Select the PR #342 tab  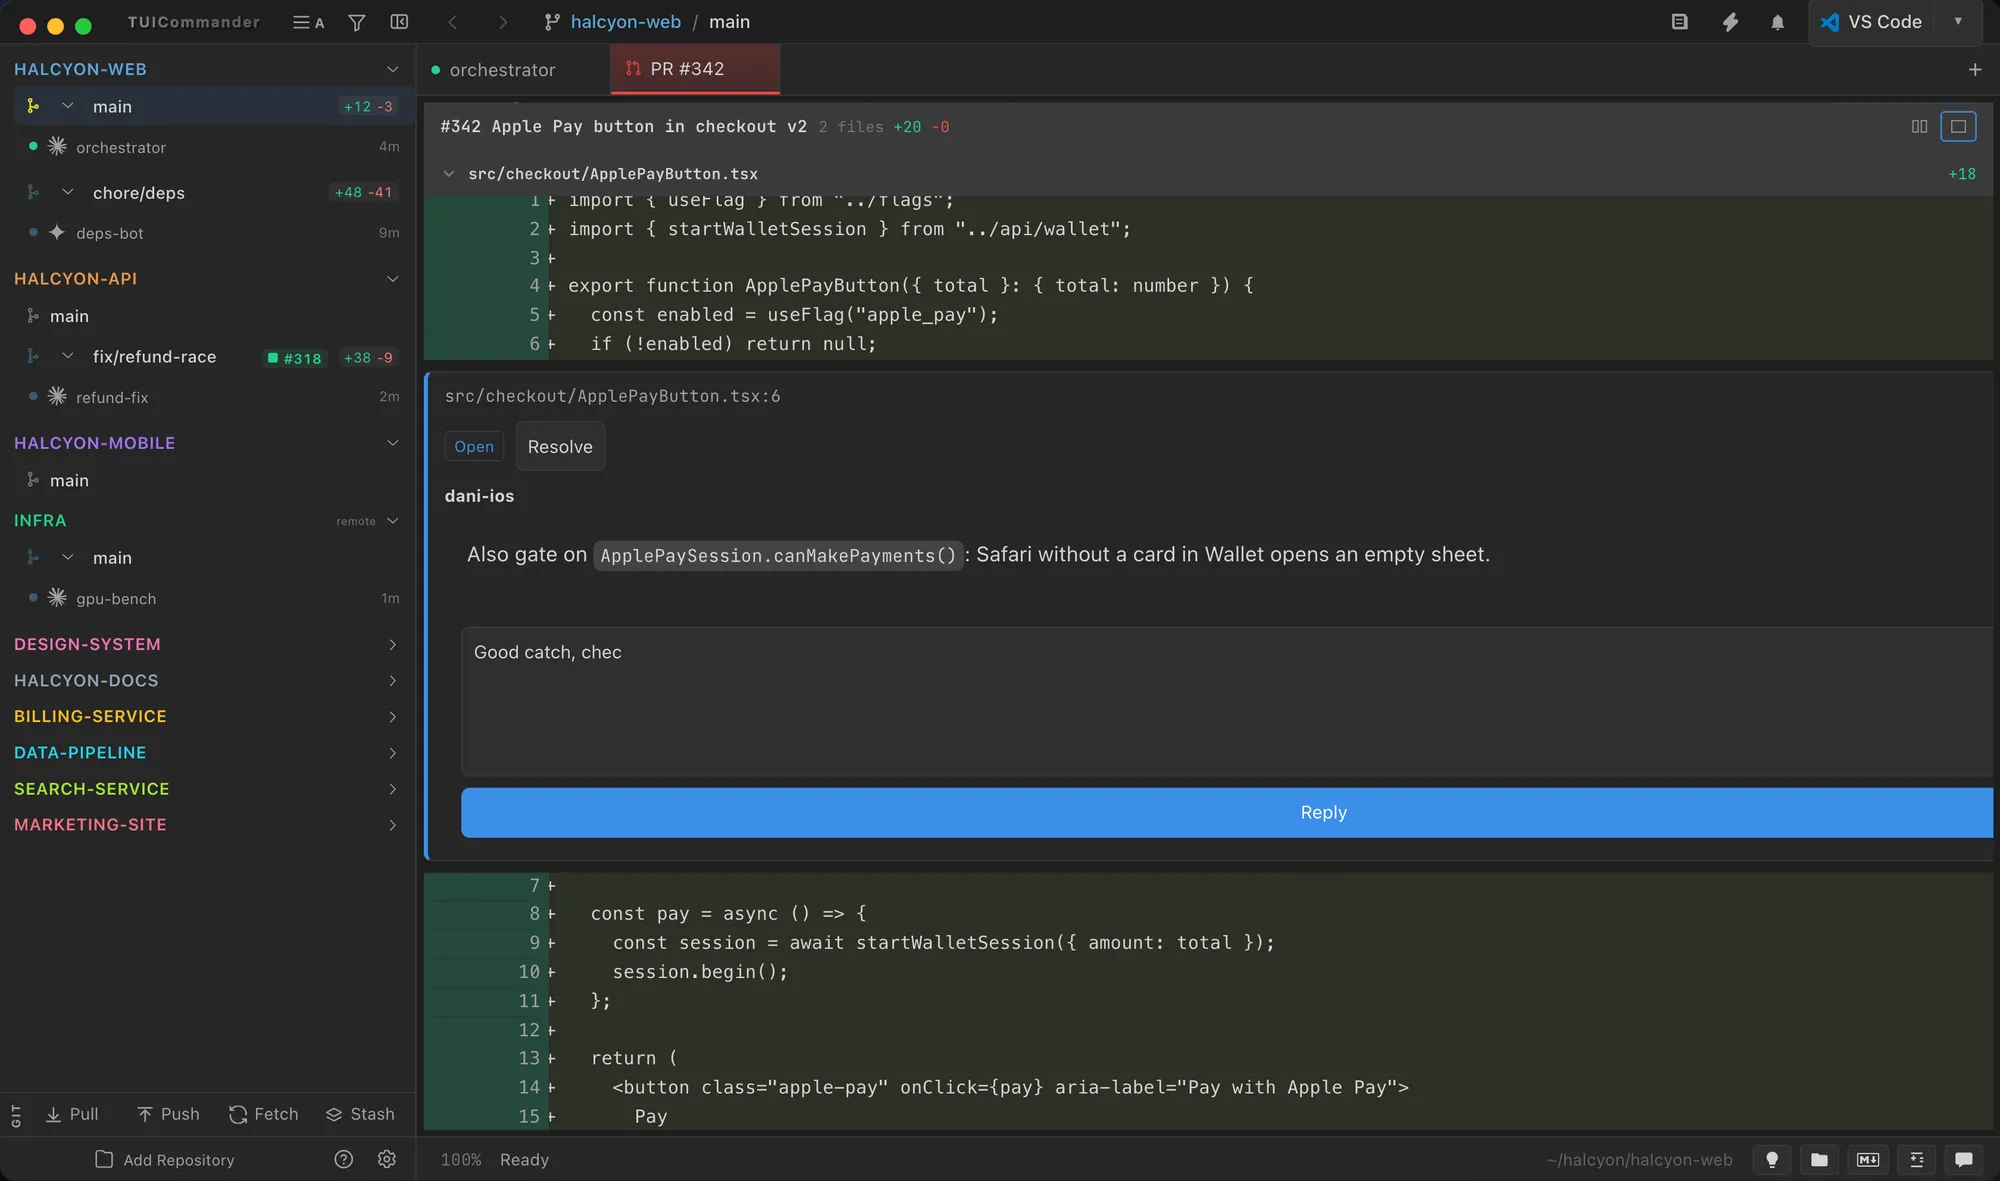694,69
